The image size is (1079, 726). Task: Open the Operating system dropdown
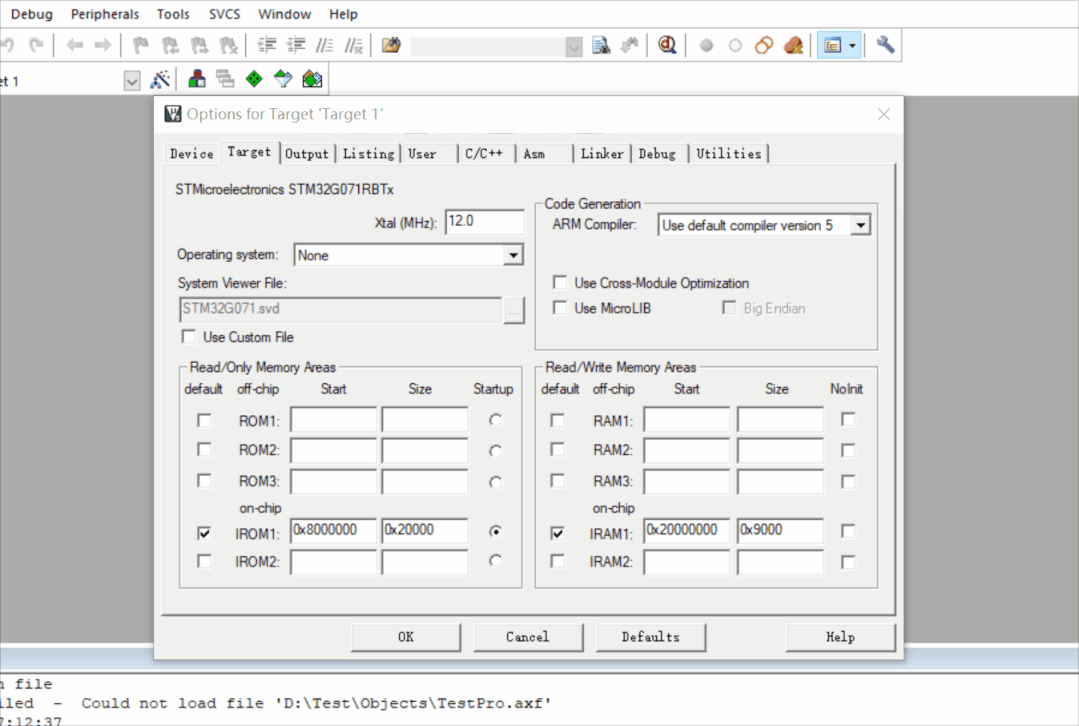point(513,255)
